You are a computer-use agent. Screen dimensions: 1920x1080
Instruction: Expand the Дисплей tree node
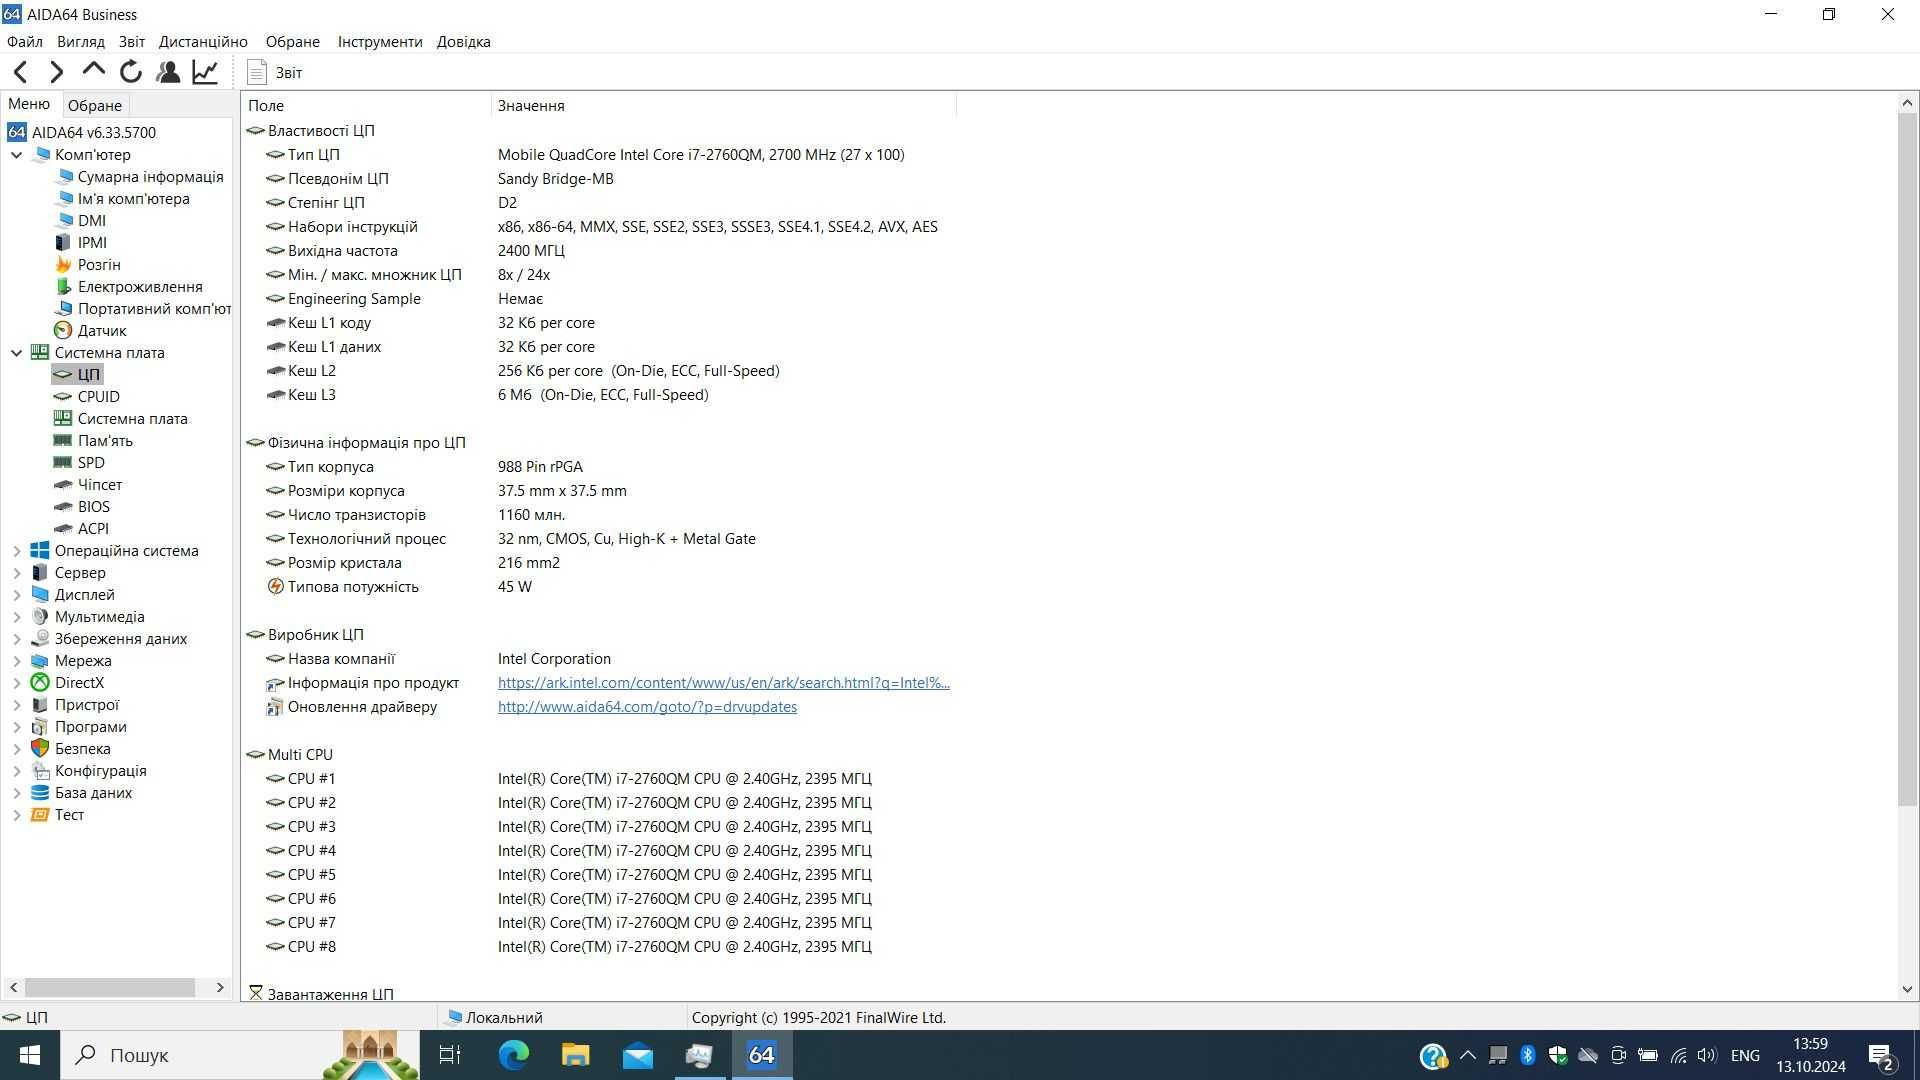click(x=16, y=595)
